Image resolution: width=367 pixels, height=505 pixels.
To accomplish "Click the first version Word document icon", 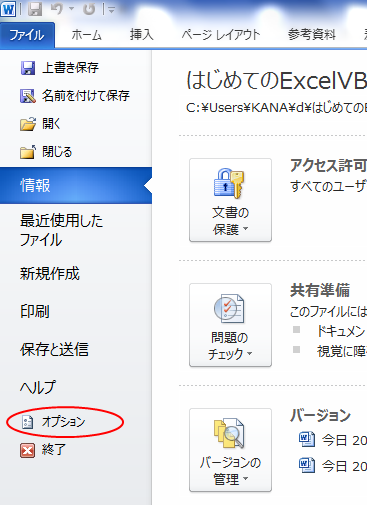I will click(307, 439).
